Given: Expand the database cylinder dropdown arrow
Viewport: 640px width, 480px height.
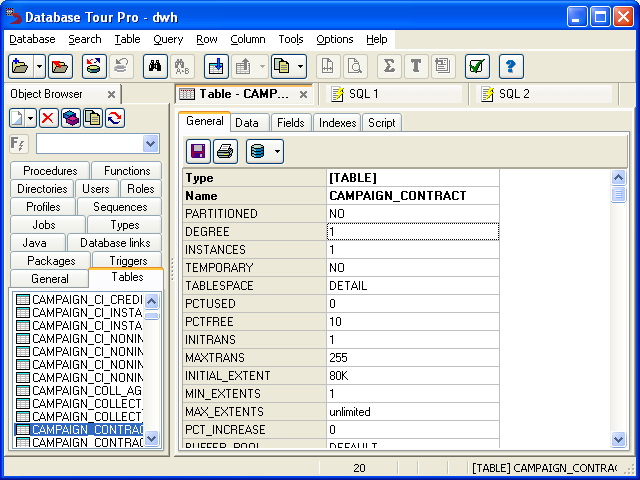Looking at the screenshot, I should click(278, 151).
